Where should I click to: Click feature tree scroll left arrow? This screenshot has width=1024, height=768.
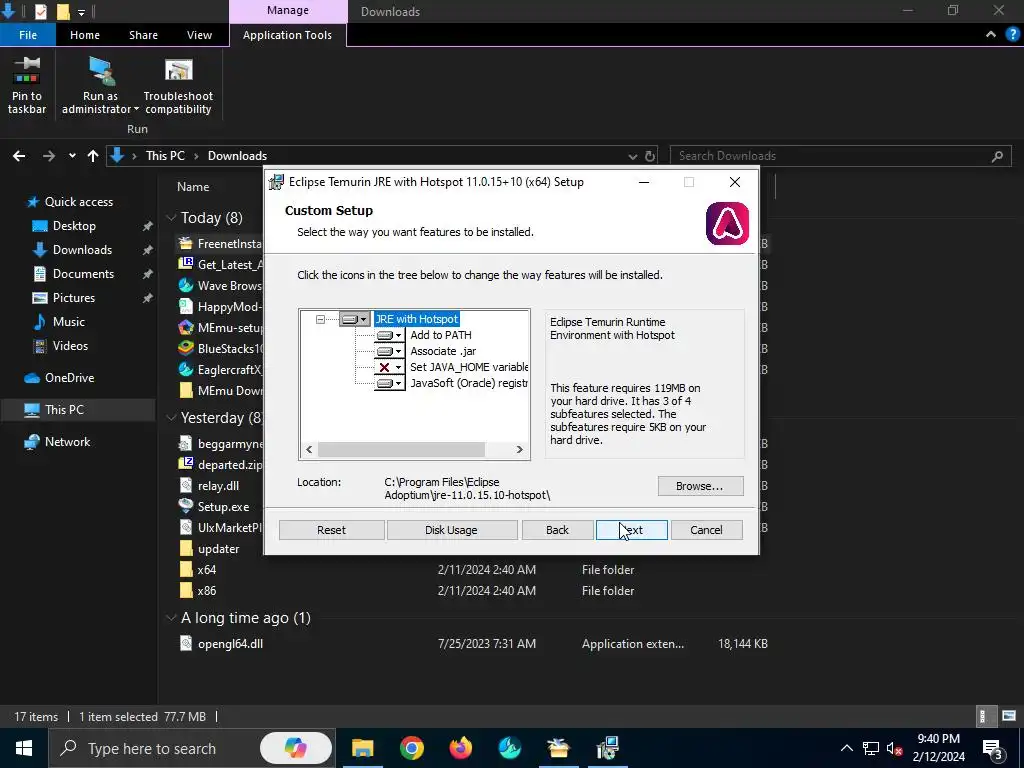(309, 449)
